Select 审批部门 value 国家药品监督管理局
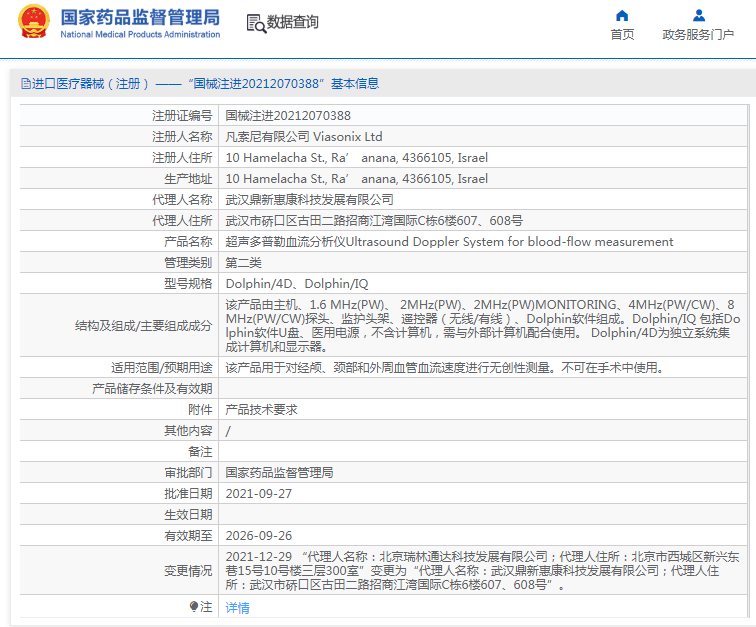The image size is (756, 627). tap(279, 473)
